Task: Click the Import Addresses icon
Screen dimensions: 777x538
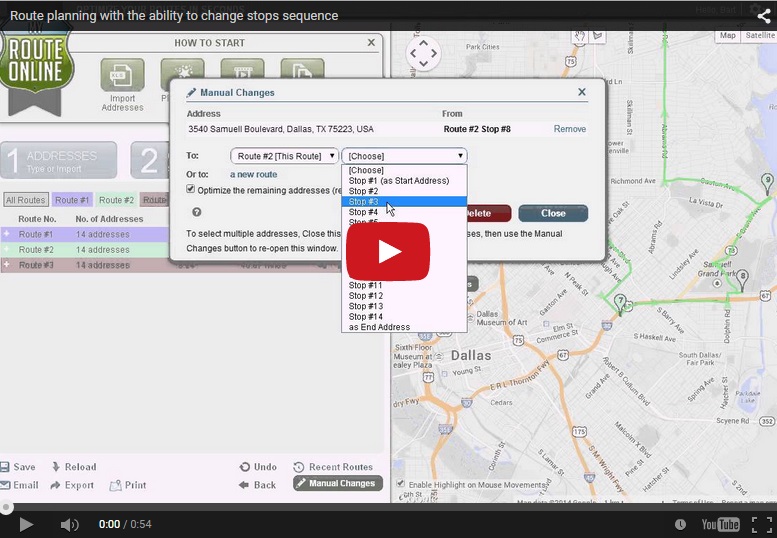Action: 122,75
